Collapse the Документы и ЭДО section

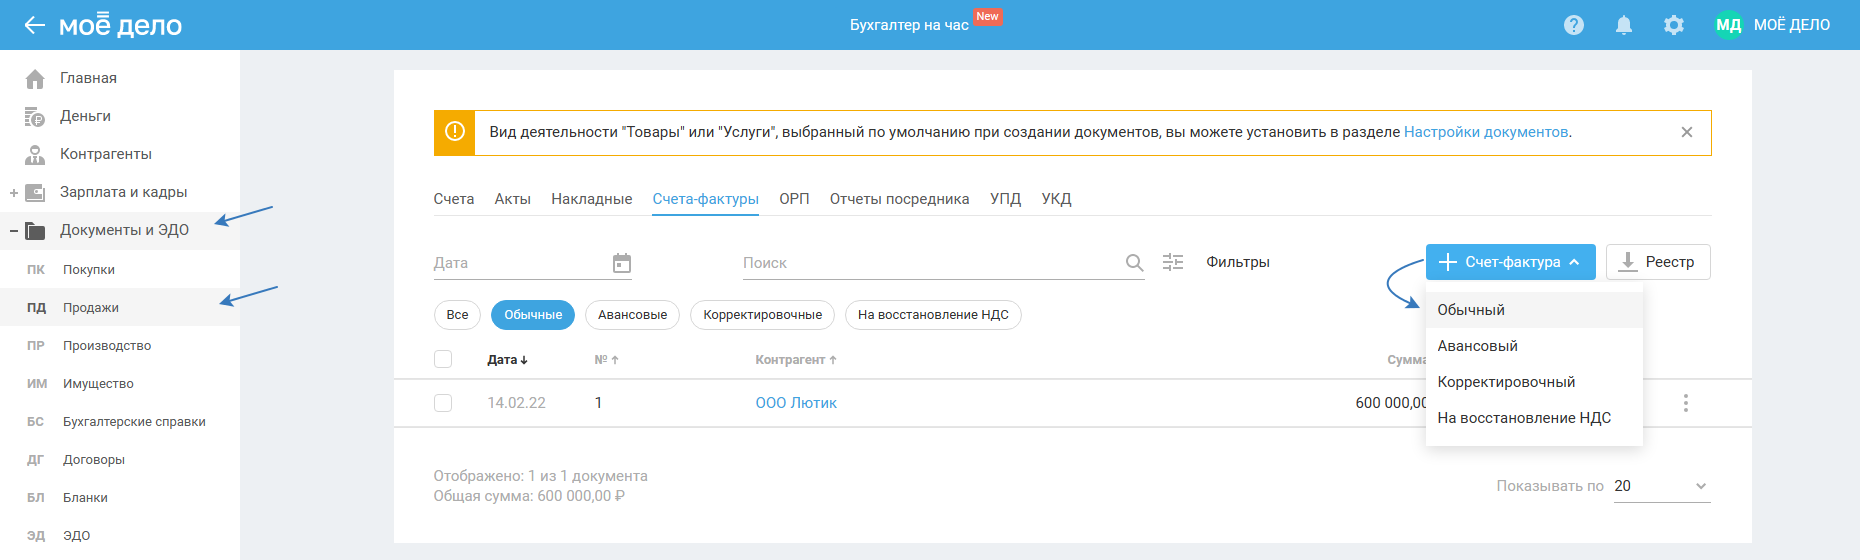pos(14,231)
